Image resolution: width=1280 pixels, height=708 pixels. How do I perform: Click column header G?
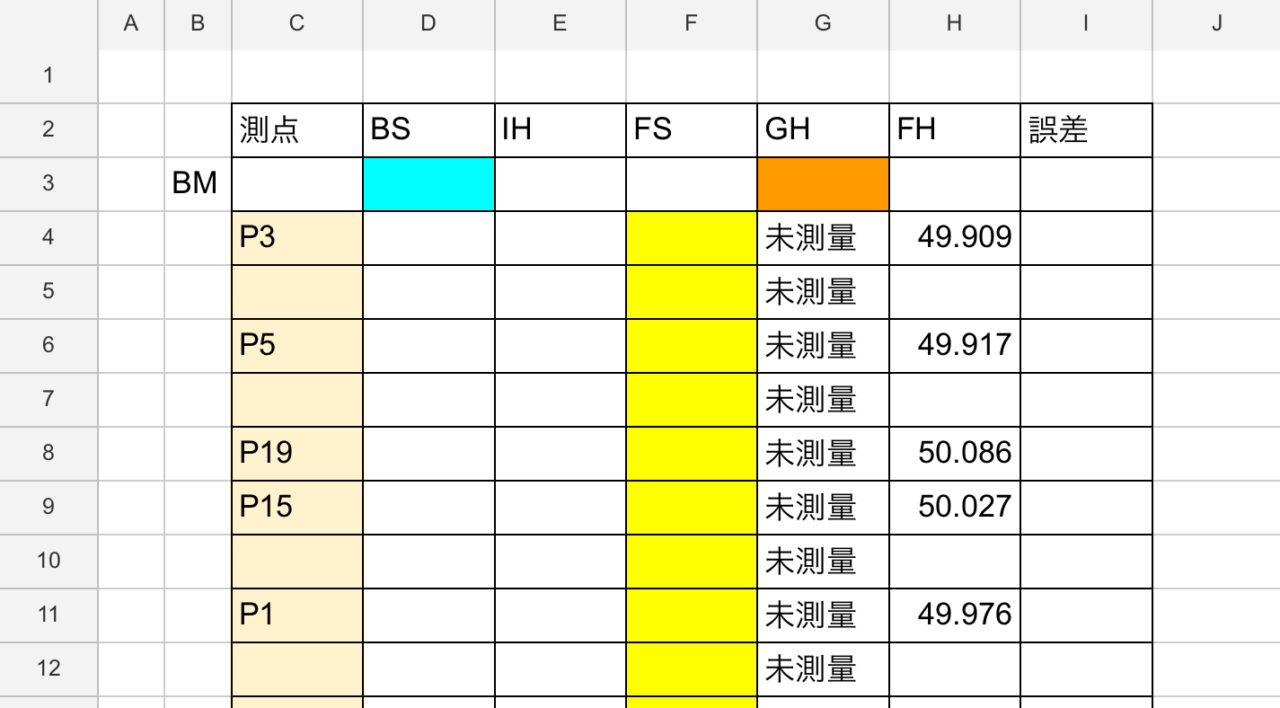point(823,24)
